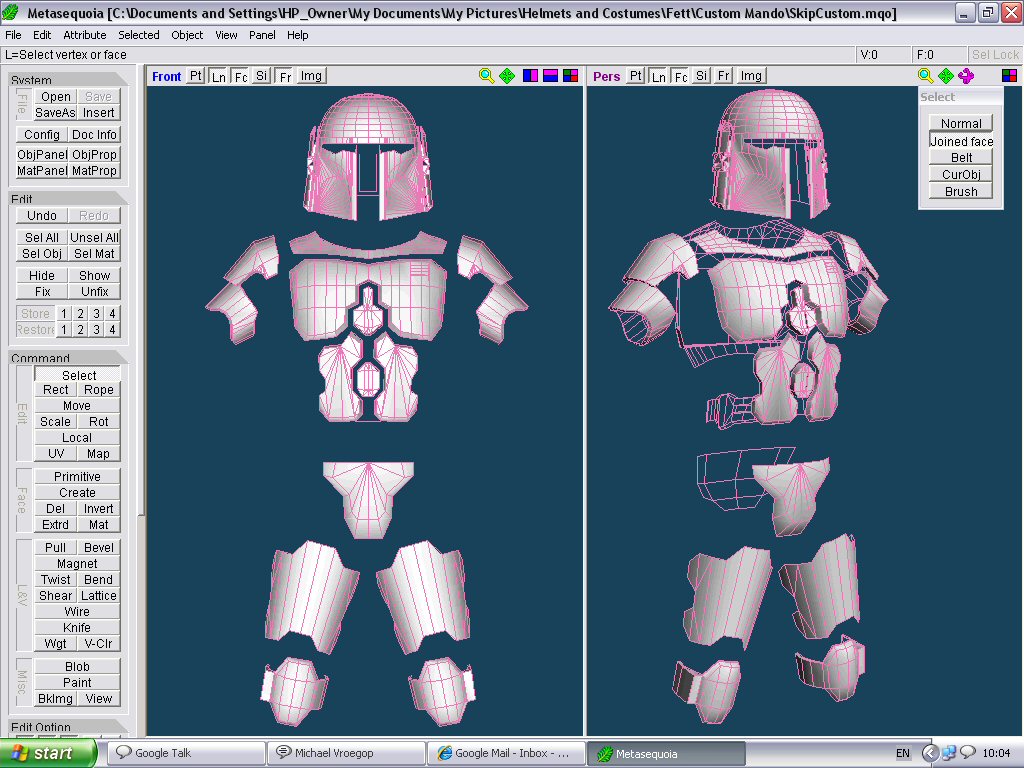Click the Windows flag on the start button
The width and height of the screenshot is (1024, 768).
tap(19, 753)
